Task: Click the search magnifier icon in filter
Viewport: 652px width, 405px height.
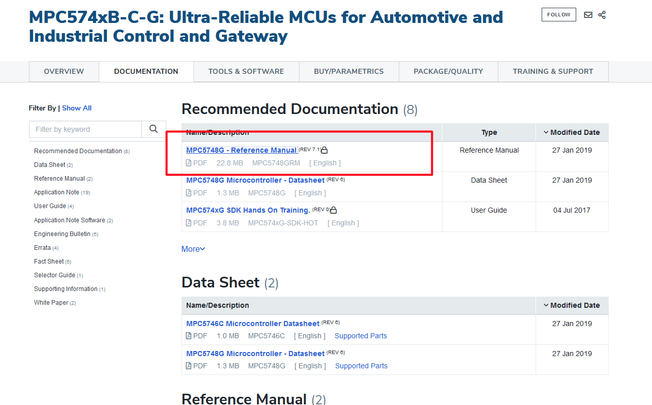Action: point(155,129)
